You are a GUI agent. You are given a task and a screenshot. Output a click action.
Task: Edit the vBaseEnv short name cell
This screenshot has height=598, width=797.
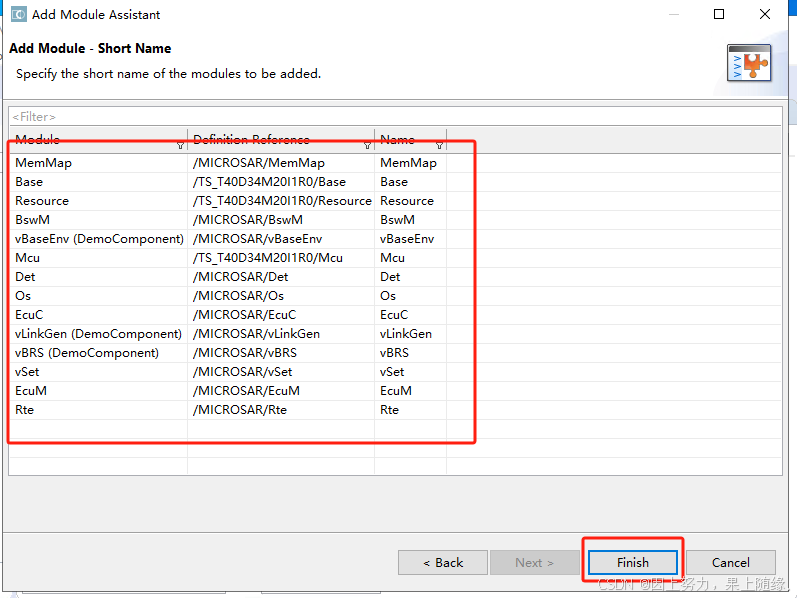(x=411, y=239)
